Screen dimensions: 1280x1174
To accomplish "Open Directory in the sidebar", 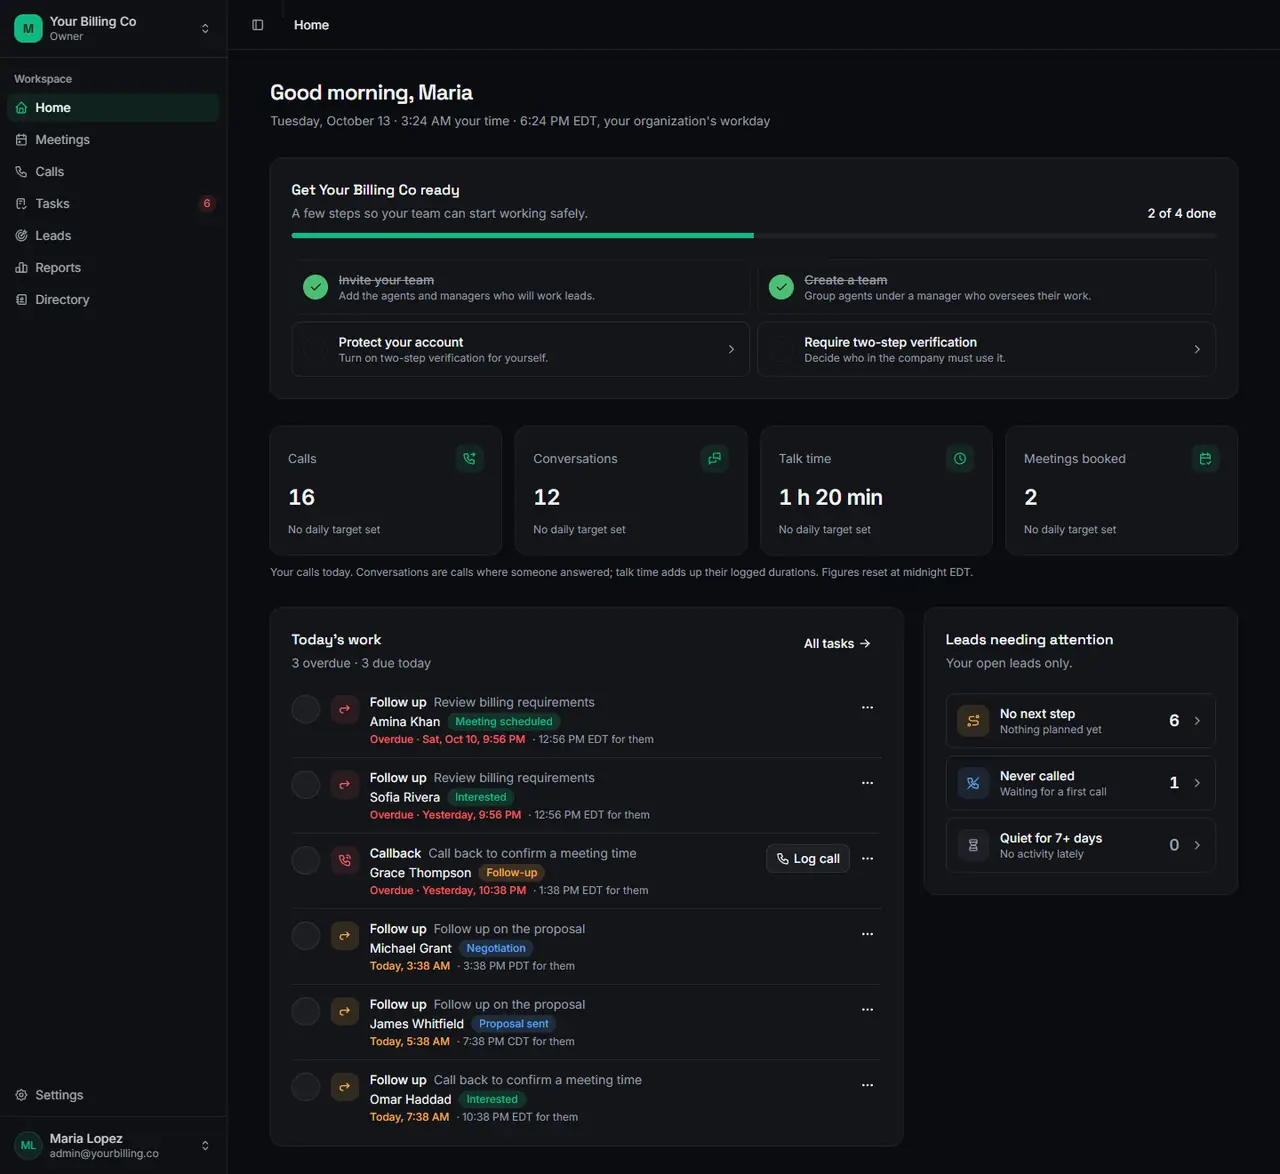I will 113,300.
